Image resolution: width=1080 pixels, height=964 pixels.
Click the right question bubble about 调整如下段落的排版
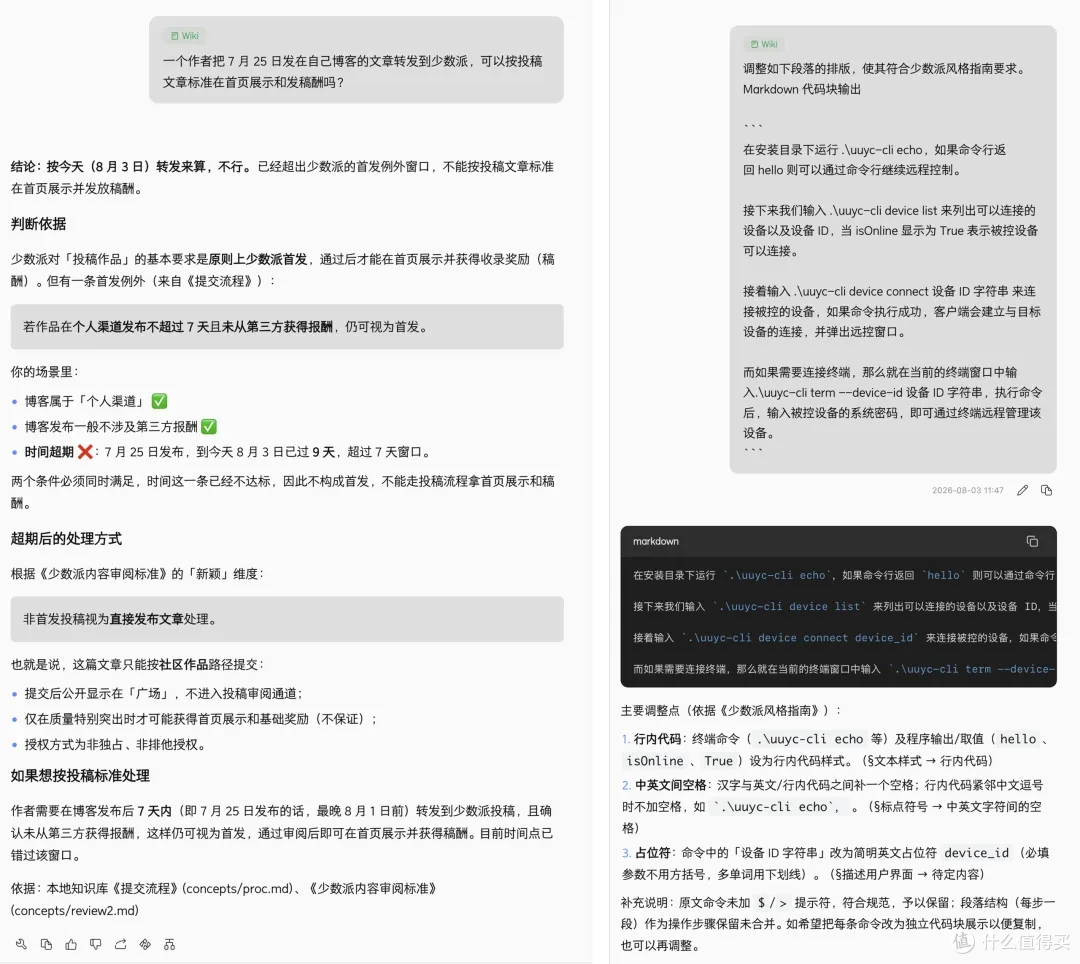[893, 249]
